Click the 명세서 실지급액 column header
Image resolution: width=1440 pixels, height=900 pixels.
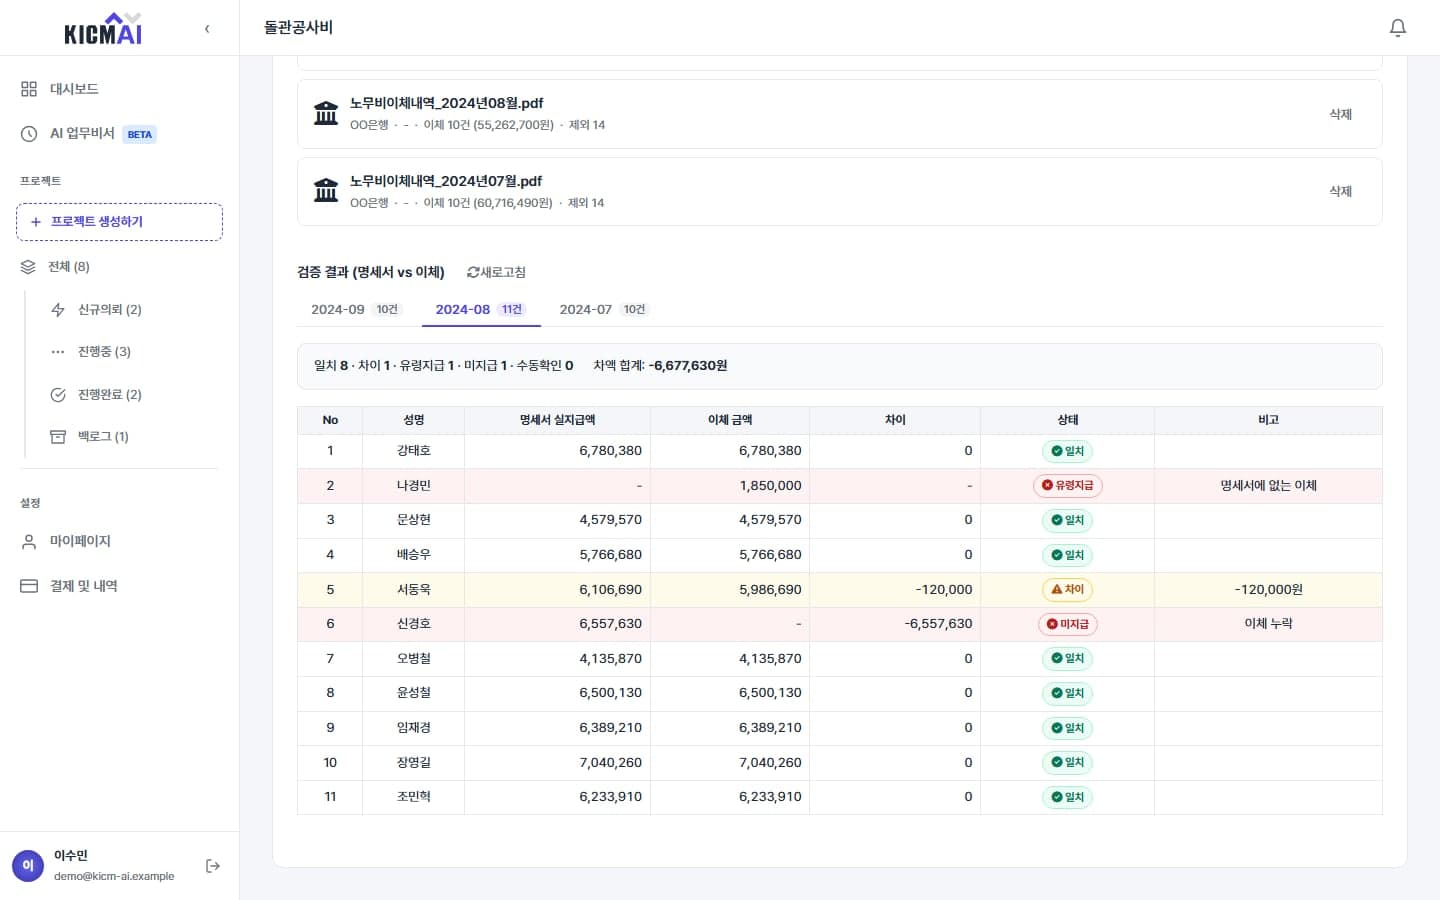557,420
